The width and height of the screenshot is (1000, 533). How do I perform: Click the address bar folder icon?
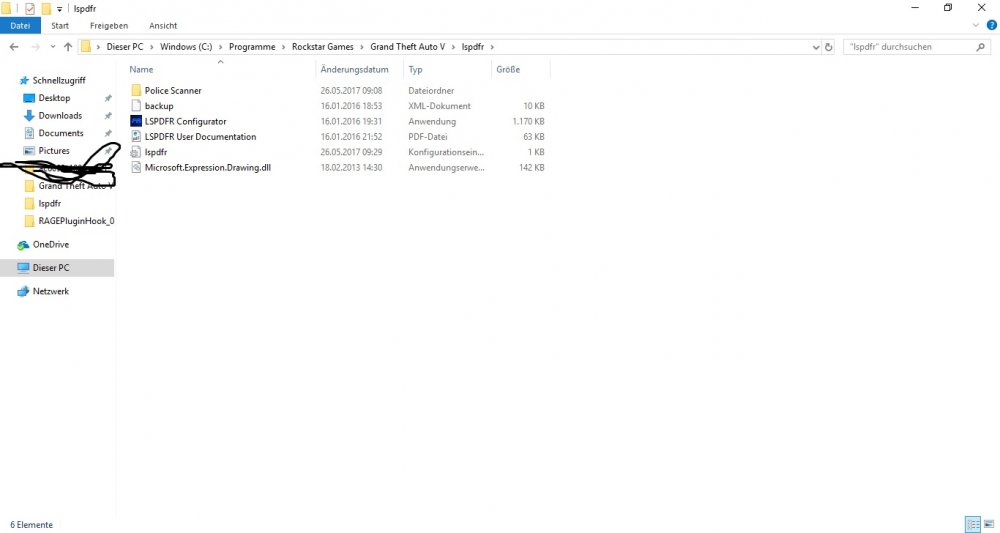click(x=85, y=47)
